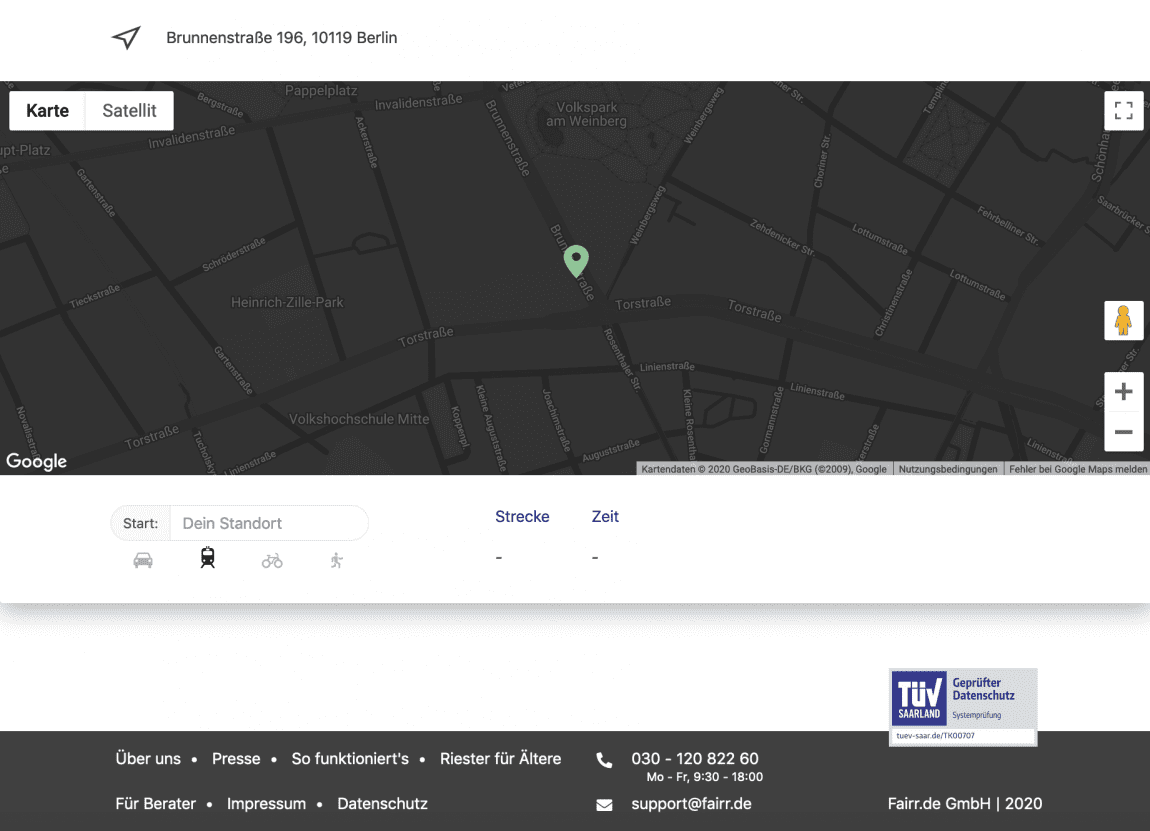Toggle fullscreen map view

click(x=1123, y=111)
